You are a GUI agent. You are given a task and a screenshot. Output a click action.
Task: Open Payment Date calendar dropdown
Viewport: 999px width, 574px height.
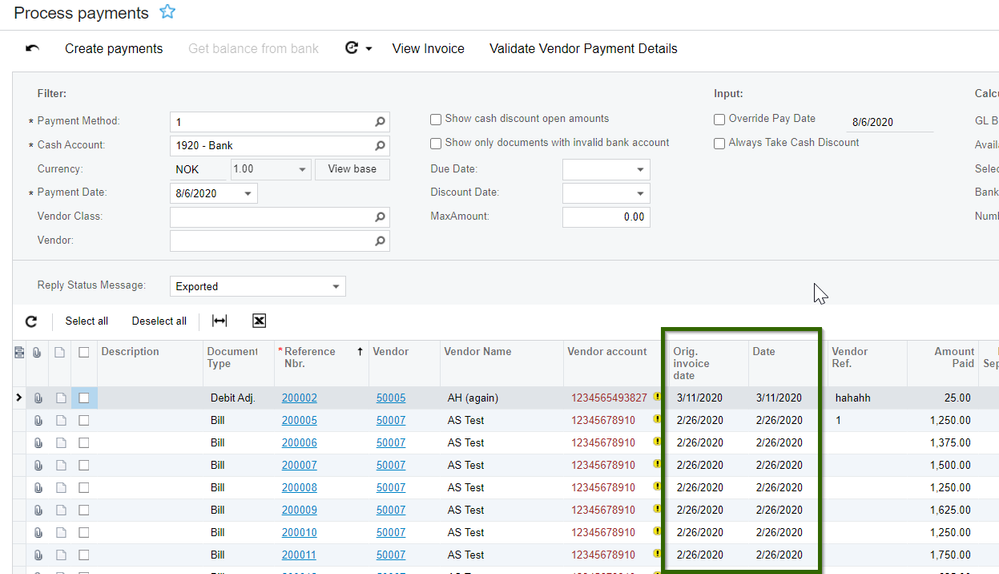pyautogui.click(x=248, y=194)
